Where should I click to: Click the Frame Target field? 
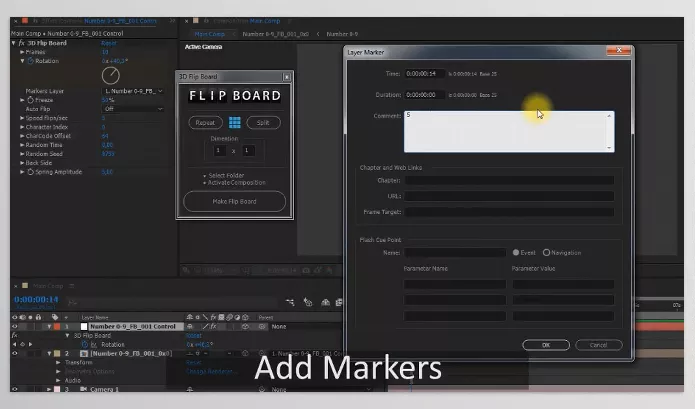(x=509, y=212)
